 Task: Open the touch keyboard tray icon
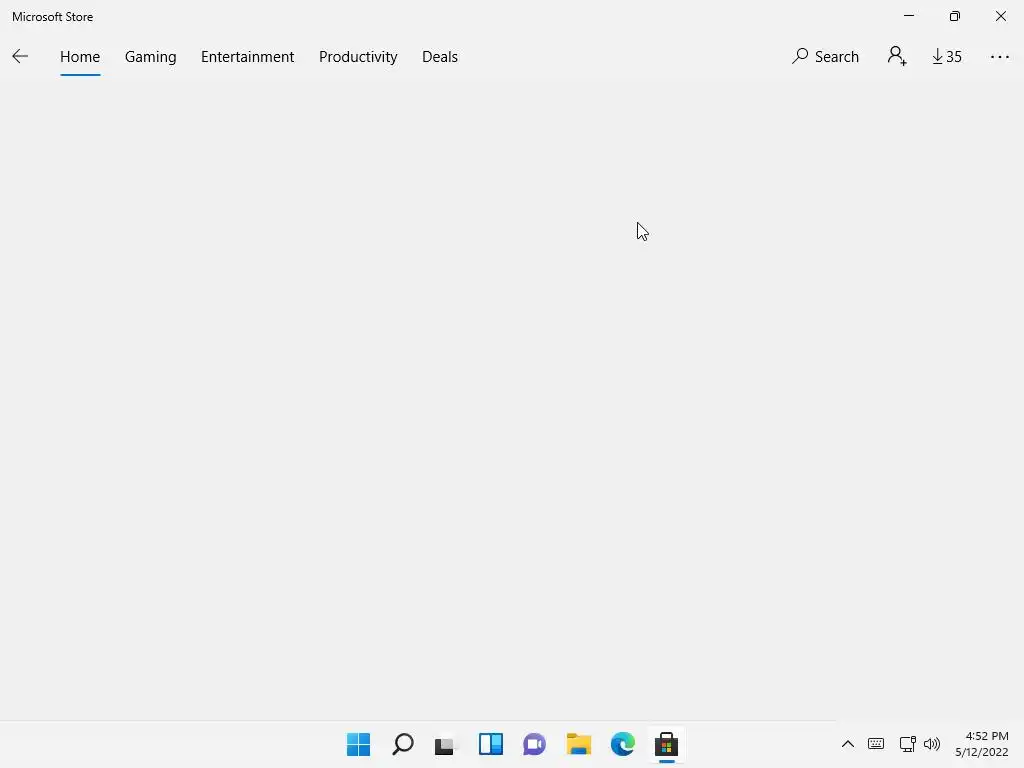pos(876,744)
